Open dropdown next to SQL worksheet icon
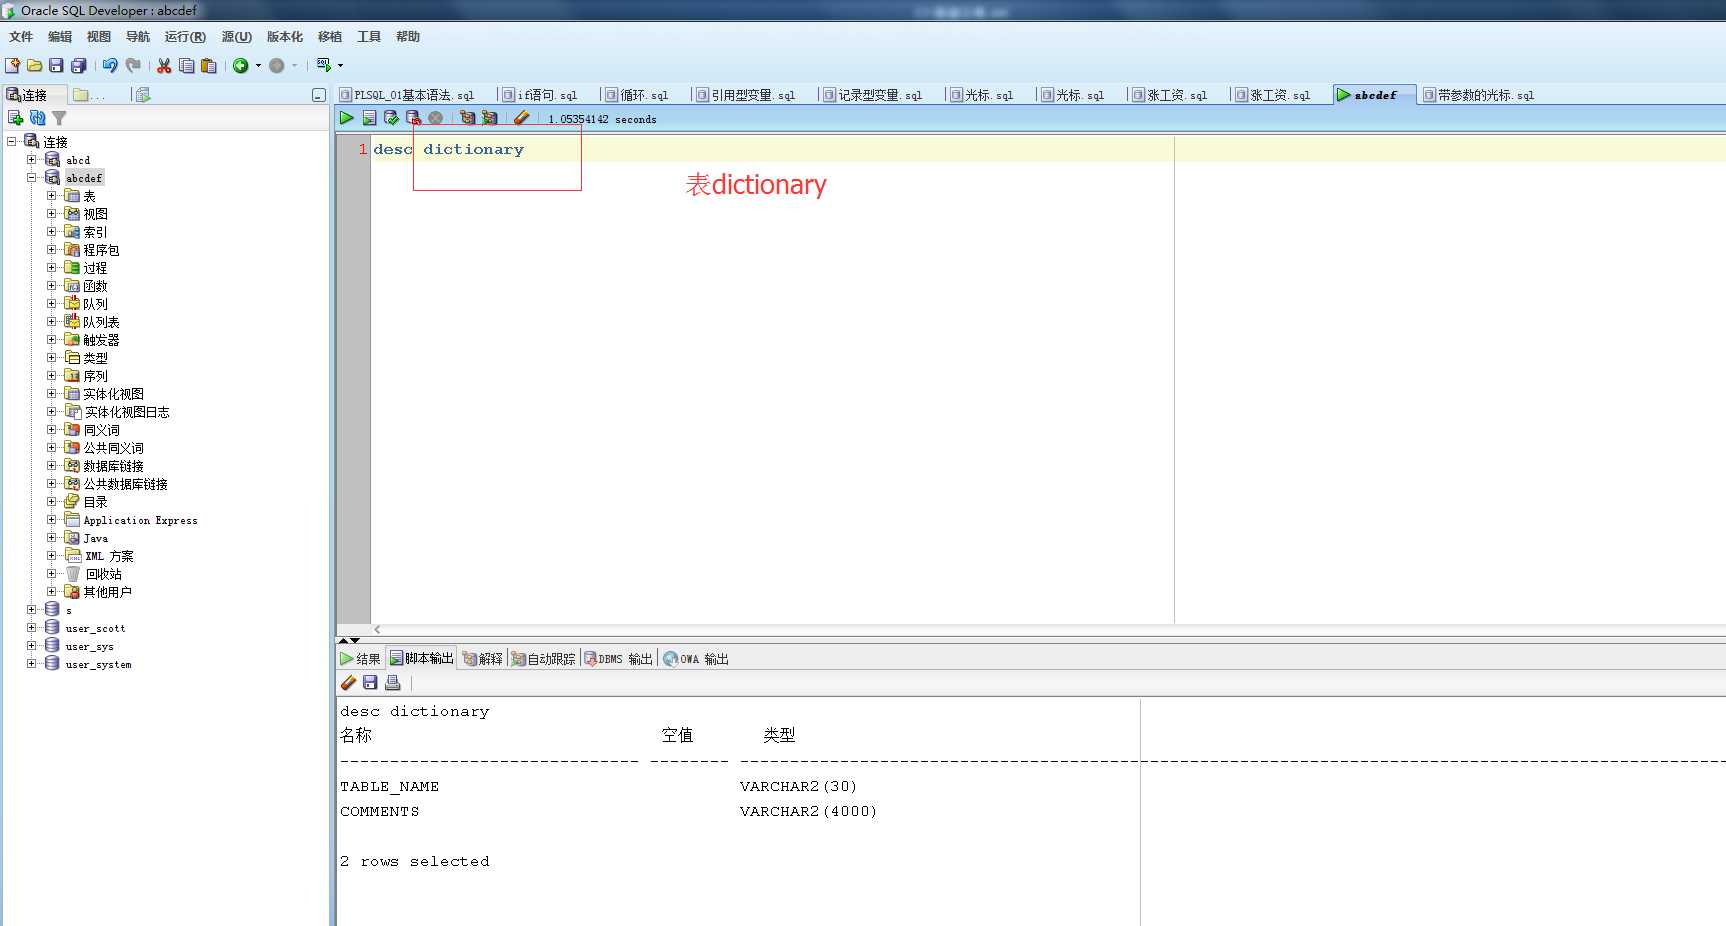This screenshot has height=926, width=1726. click(x=340, y=66)
